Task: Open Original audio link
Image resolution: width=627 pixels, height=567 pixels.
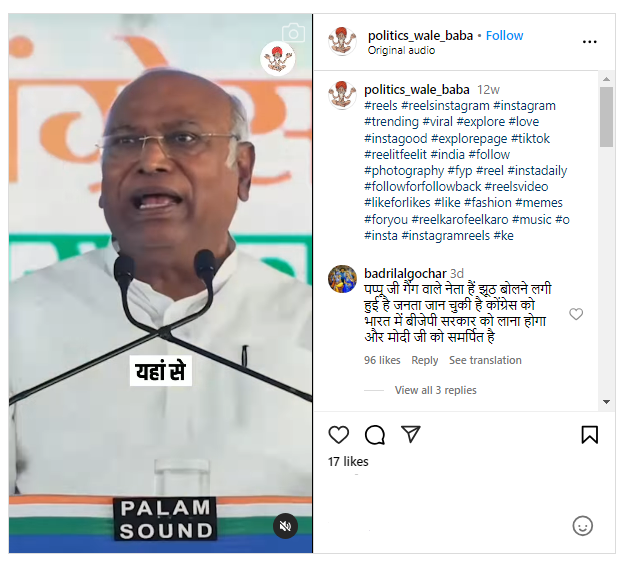Action: (x=401, y=50)
